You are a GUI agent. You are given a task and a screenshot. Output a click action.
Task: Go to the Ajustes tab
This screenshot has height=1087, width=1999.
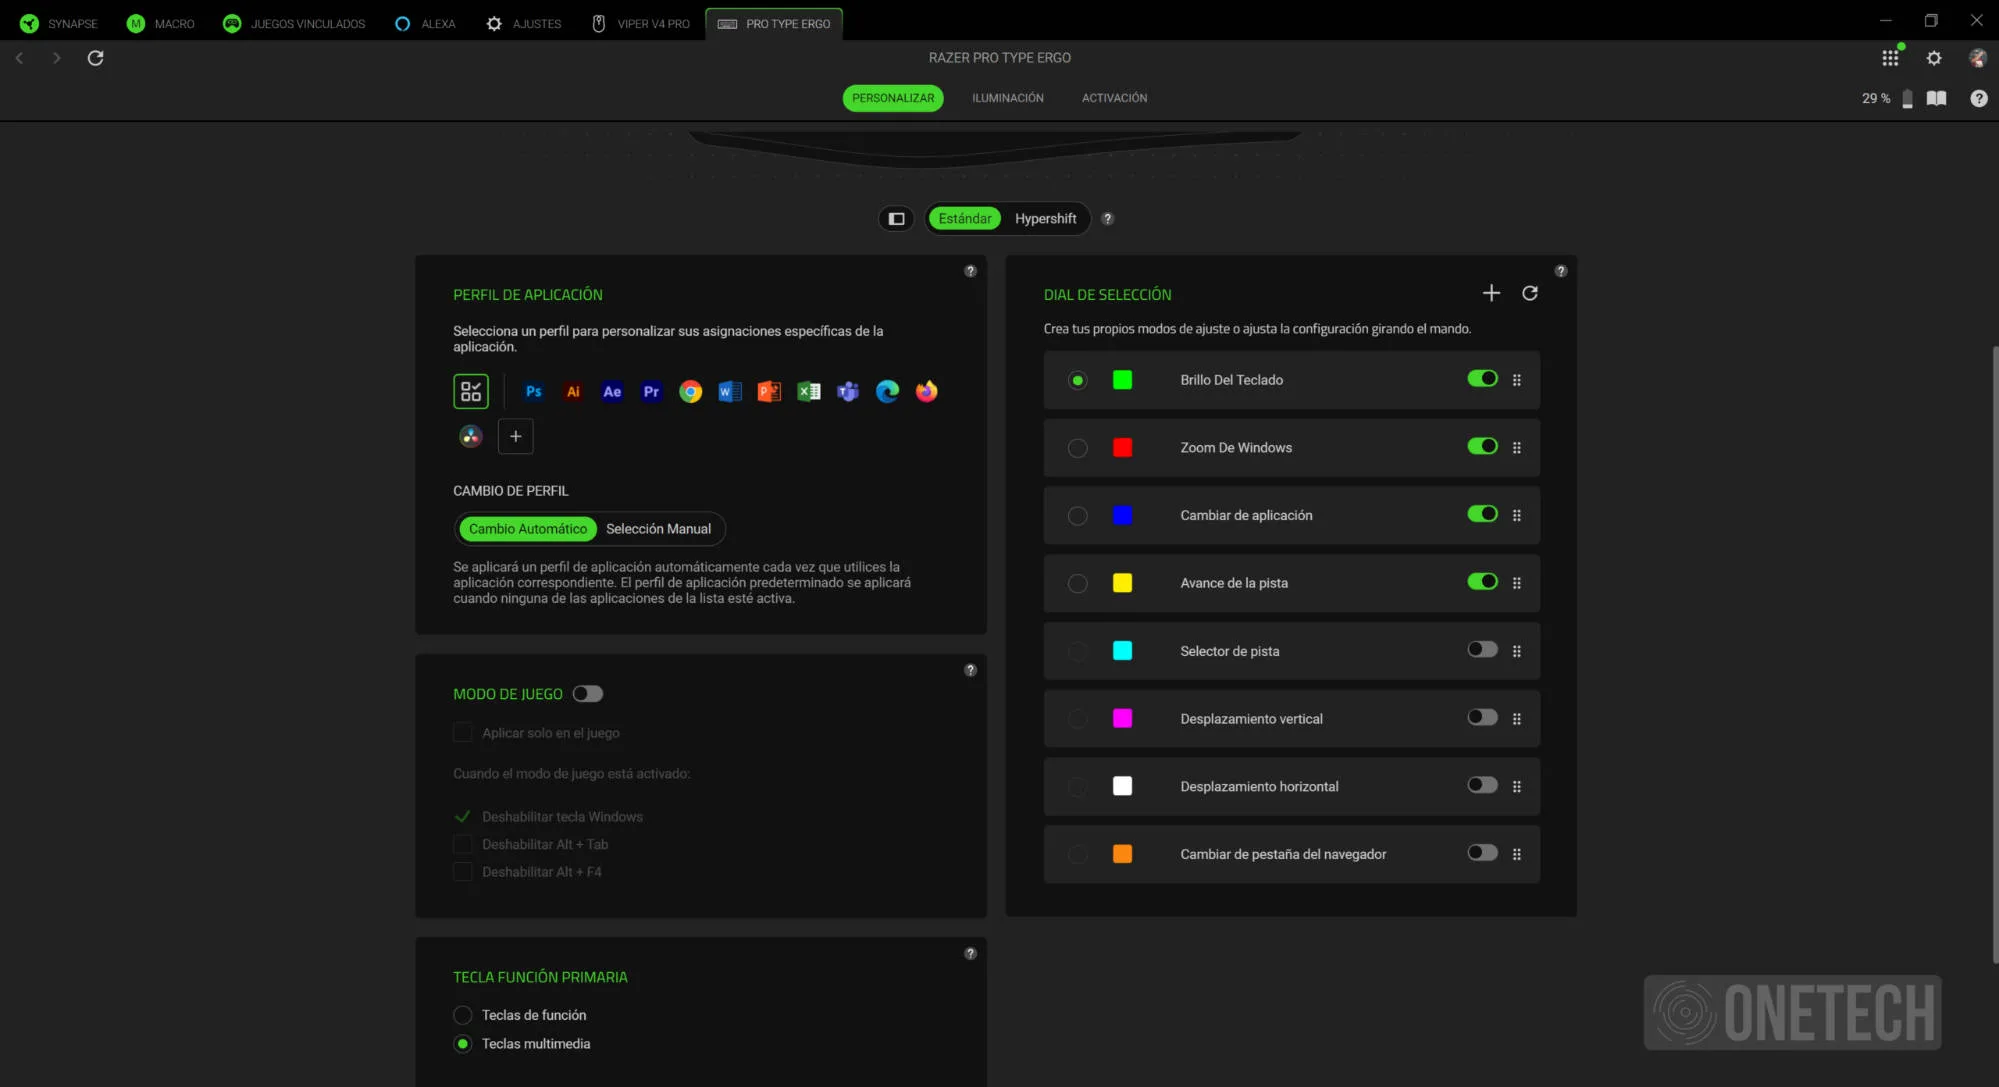(524, 23)
